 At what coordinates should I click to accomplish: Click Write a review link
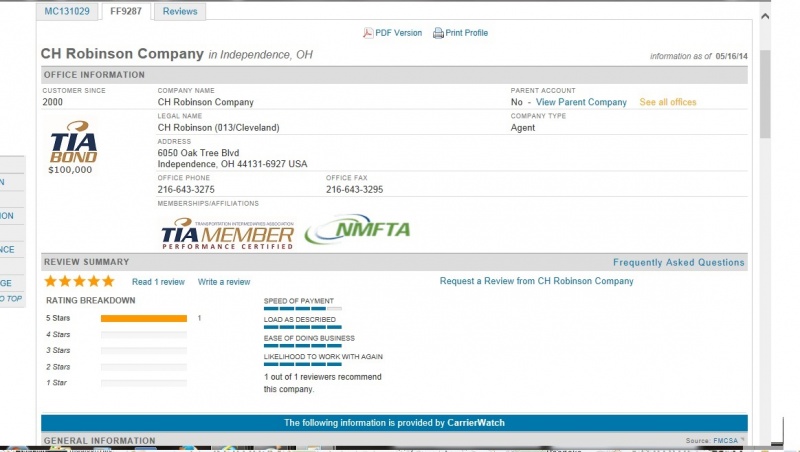[x=224, y=282]
